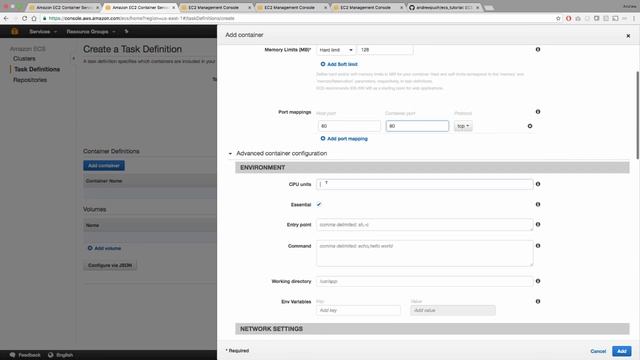Click the browser address bar
Viewport: 640px width, 360px height.
(298, 18)
